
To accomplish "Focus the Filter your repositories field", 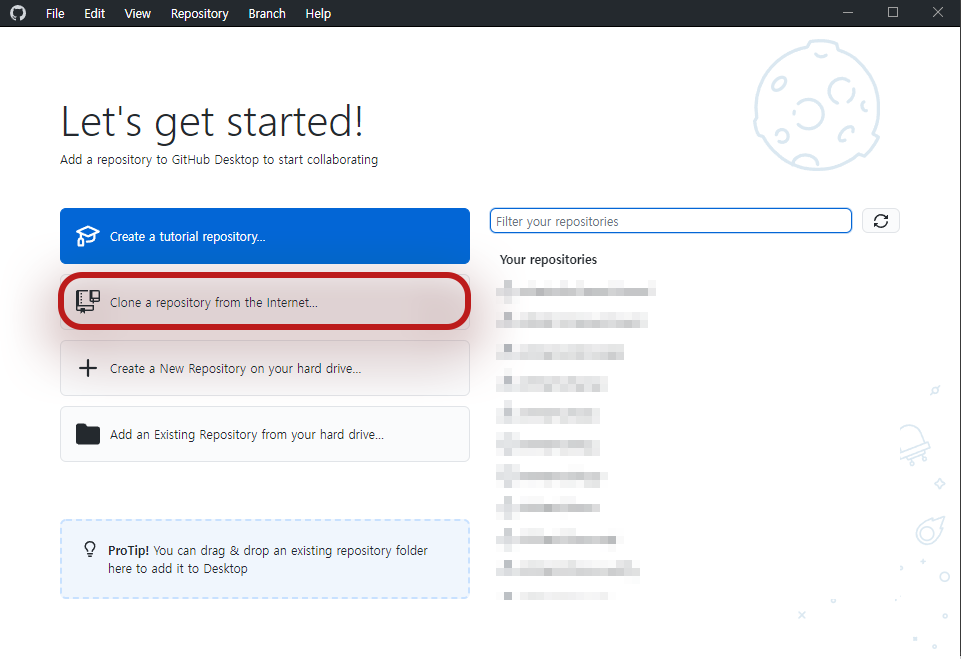I will pyautogui.click(x=670, y=221).
